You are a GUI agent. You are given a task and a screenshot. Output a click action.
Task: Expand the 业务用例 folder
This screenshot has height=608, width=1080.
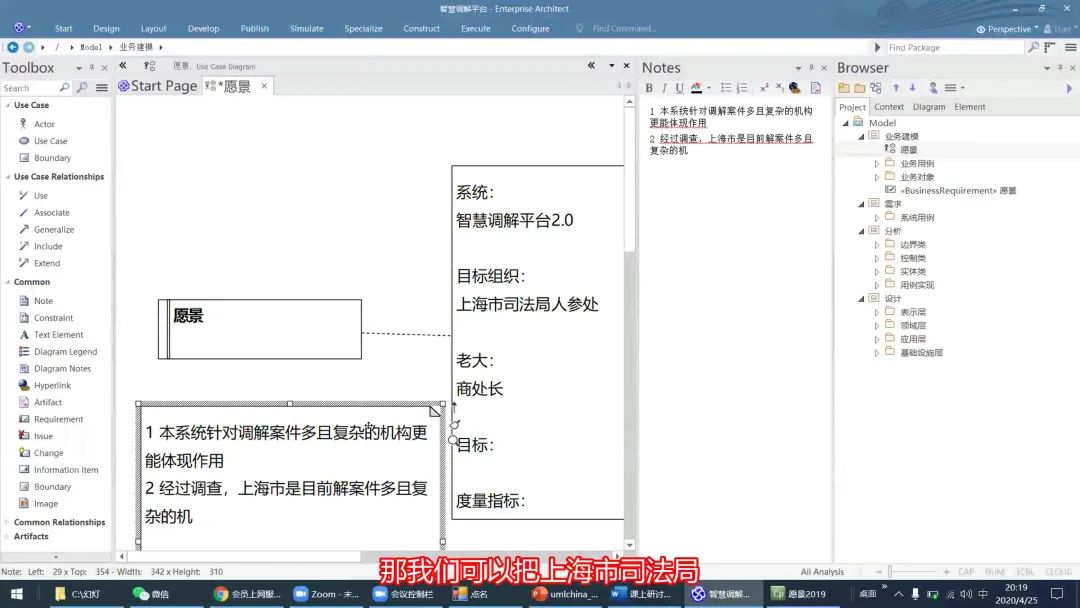877,164
